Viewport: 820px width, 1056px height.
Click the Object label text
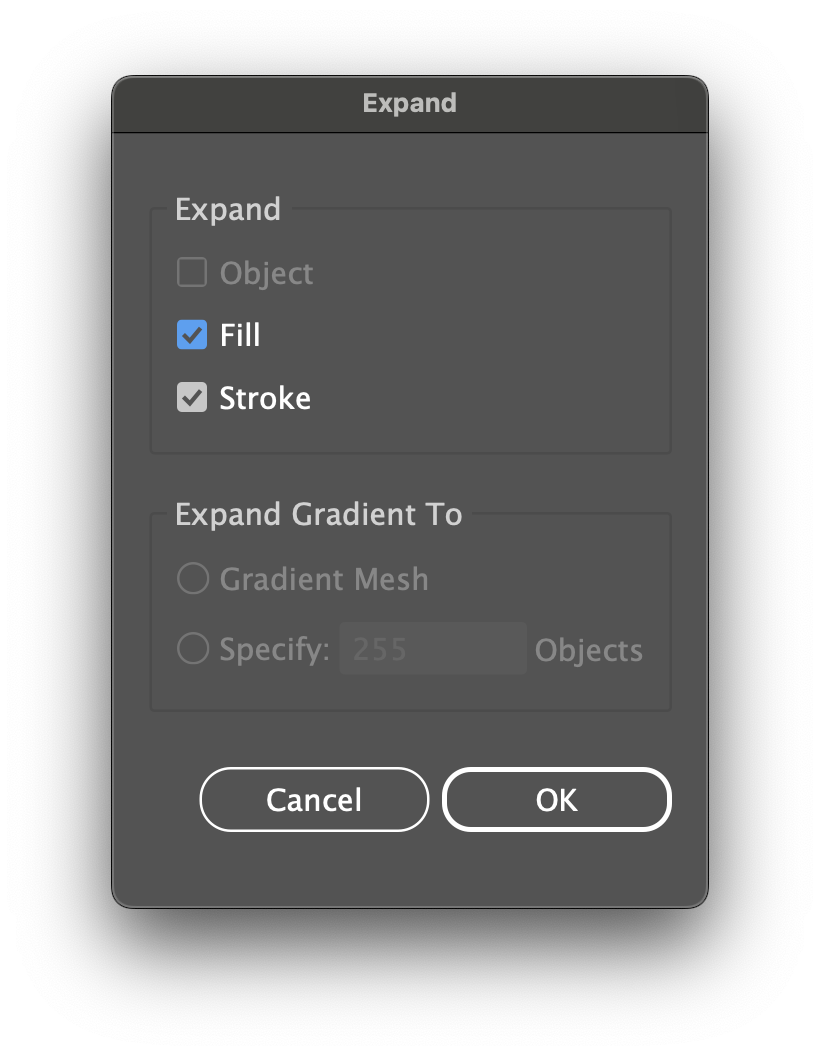pos(266,273)
